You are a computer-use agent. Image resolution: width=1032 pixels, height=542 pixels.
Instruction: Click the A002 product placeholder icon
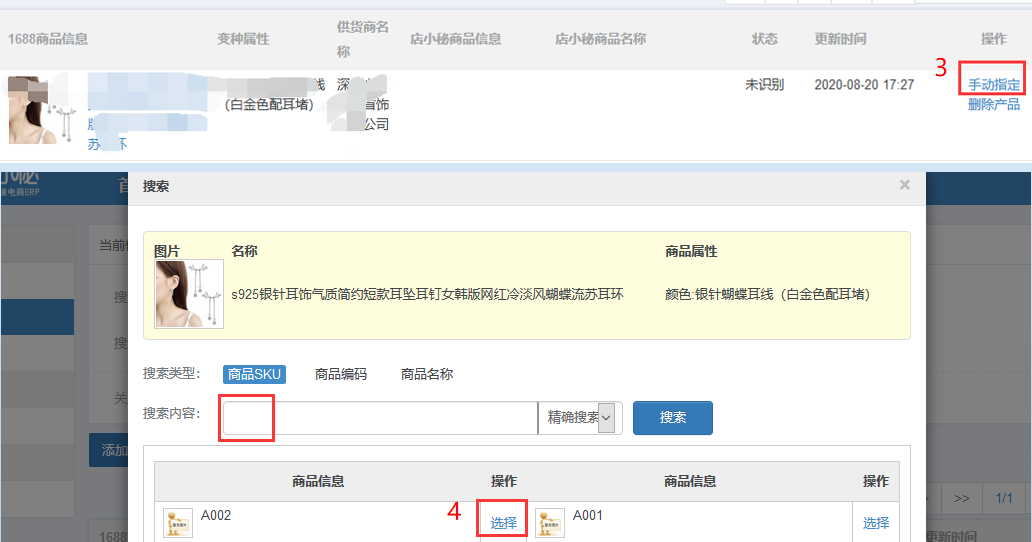178,522
